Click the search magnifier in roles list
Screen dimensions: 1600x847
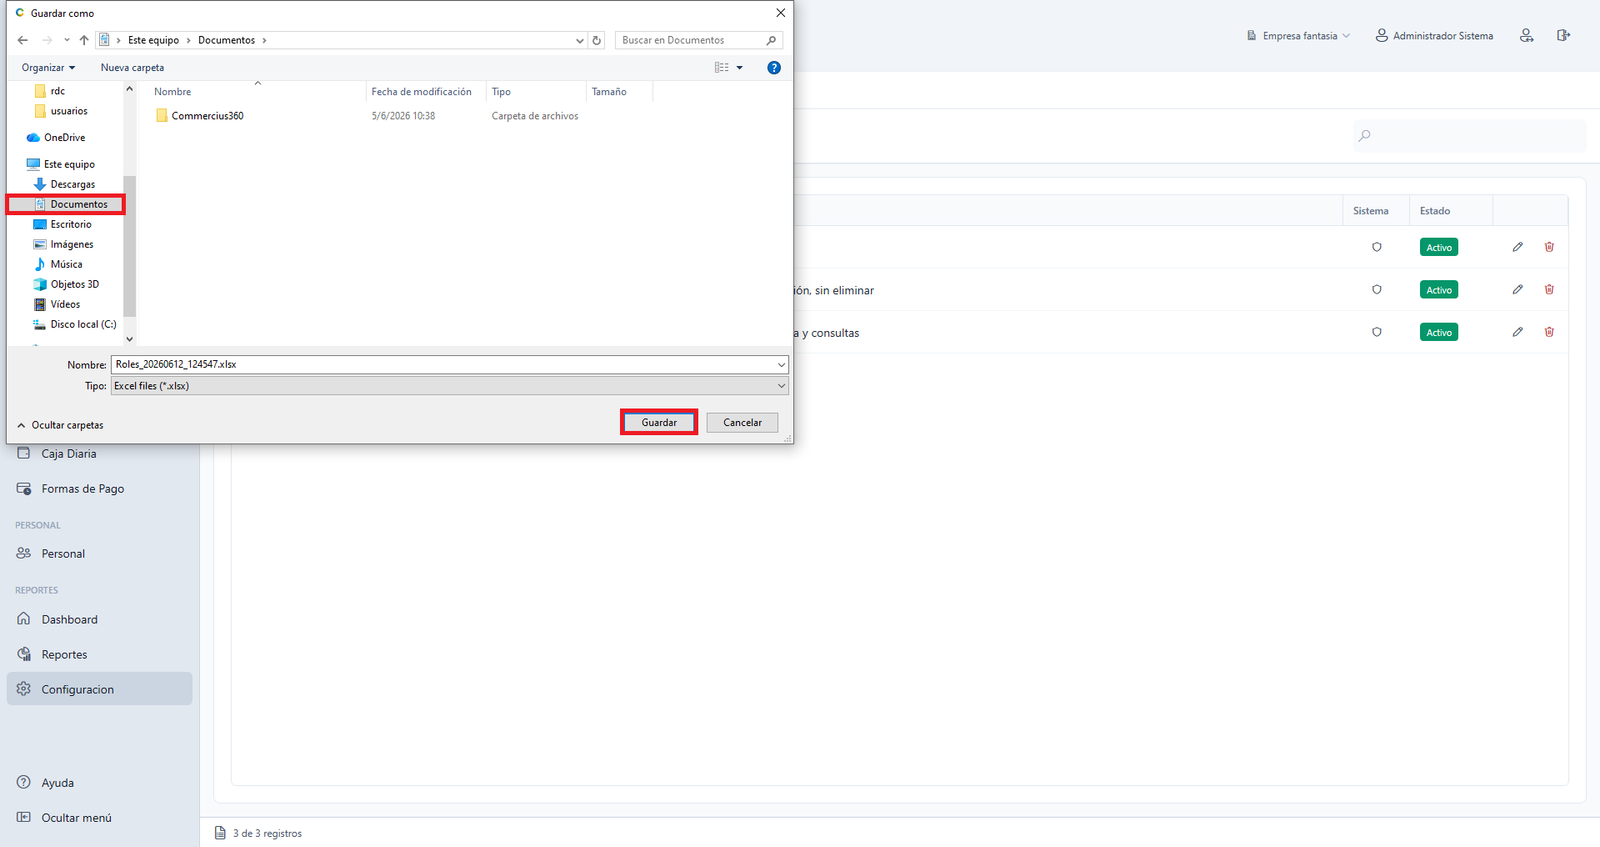click(1365, 136)
